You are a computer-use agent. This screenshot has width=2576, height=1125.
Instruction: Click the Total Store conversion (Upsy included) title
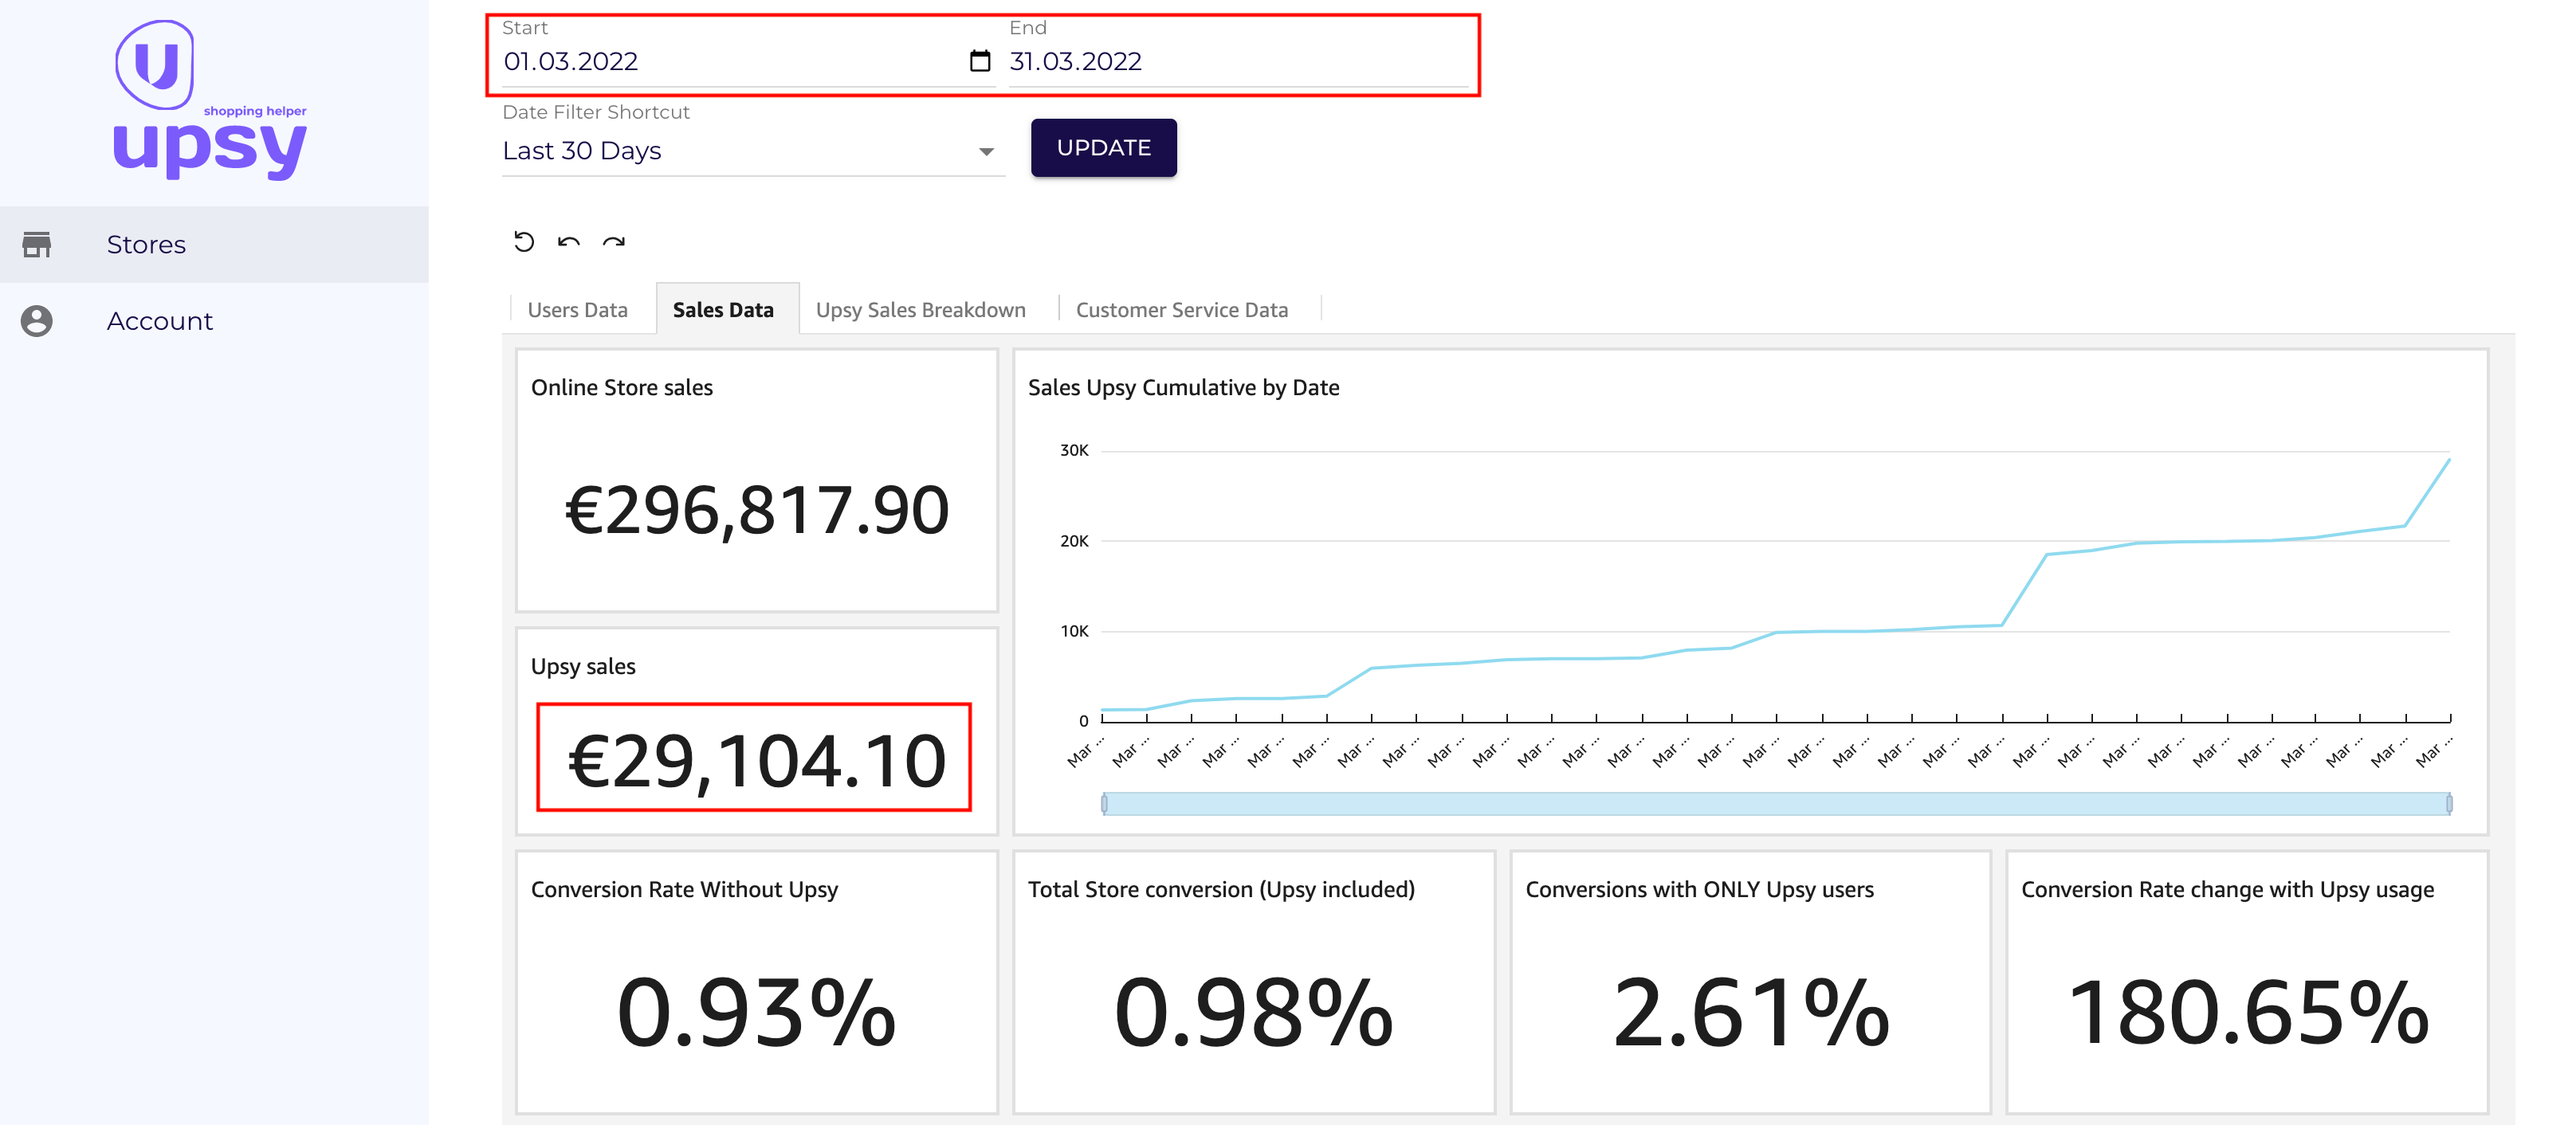pos(1221,890)
